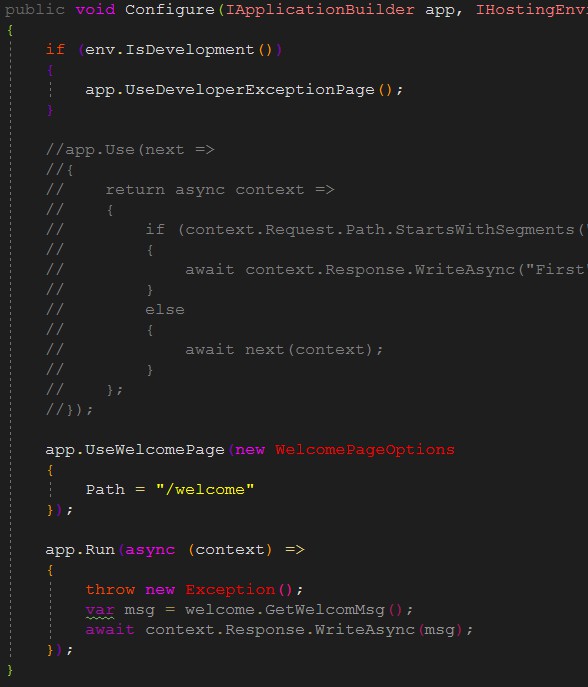This screenshot has height=687, width=588.
Task: Click the 'new' keyword before WelcomePageOptions
Action: (x=250, y=450)
